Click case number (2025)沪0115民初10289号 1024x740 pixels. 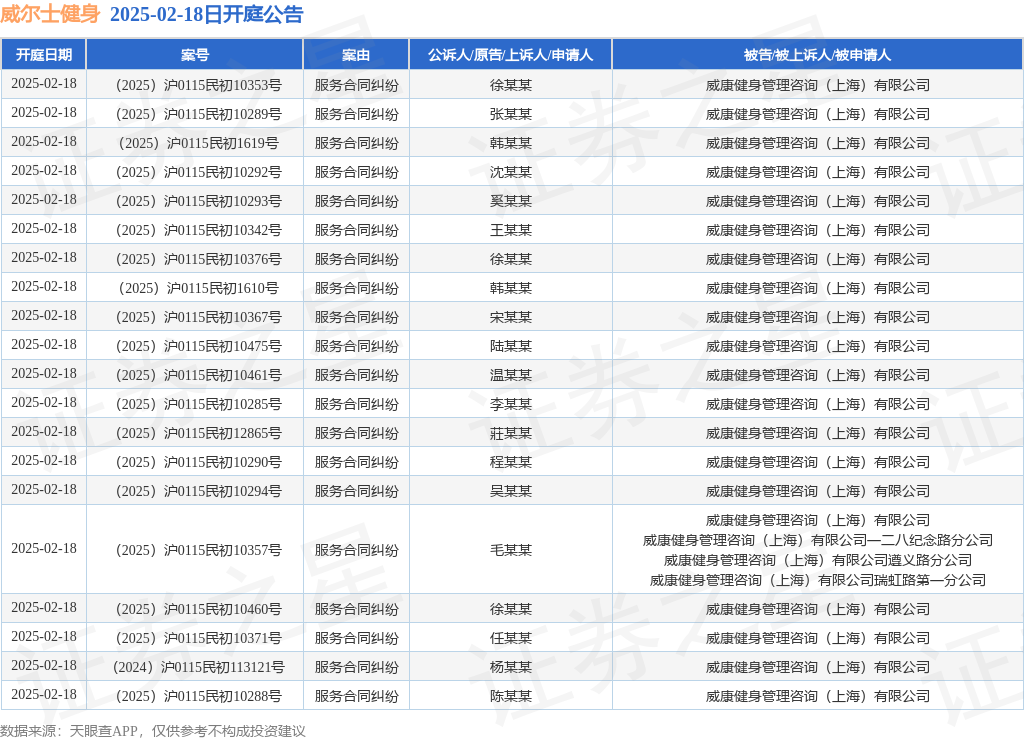[199, 114]
